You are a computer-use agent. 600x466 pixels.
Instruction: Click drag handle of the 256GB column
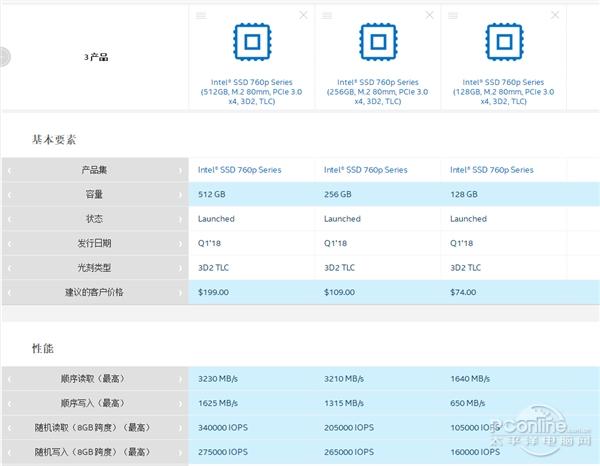click(327, 15)
